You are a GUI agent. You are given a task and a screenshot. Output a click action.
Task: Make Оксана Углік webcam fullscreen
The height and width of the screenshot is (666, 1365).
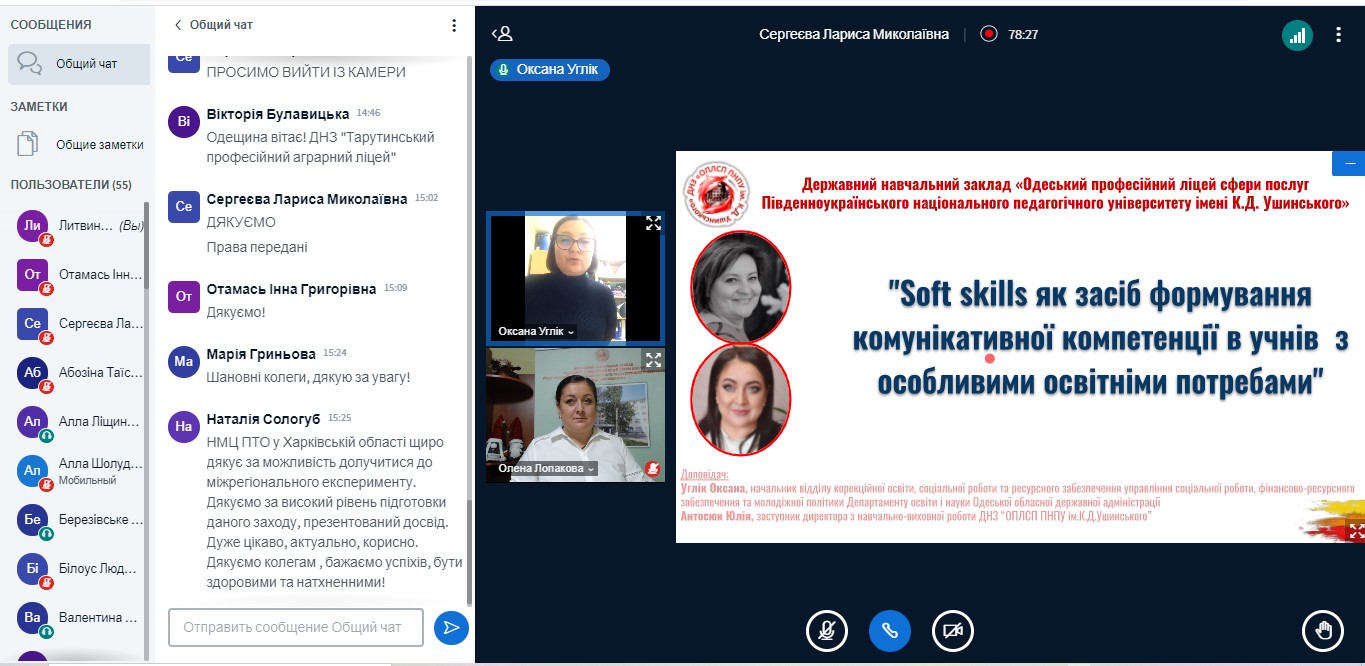(653, 223)
